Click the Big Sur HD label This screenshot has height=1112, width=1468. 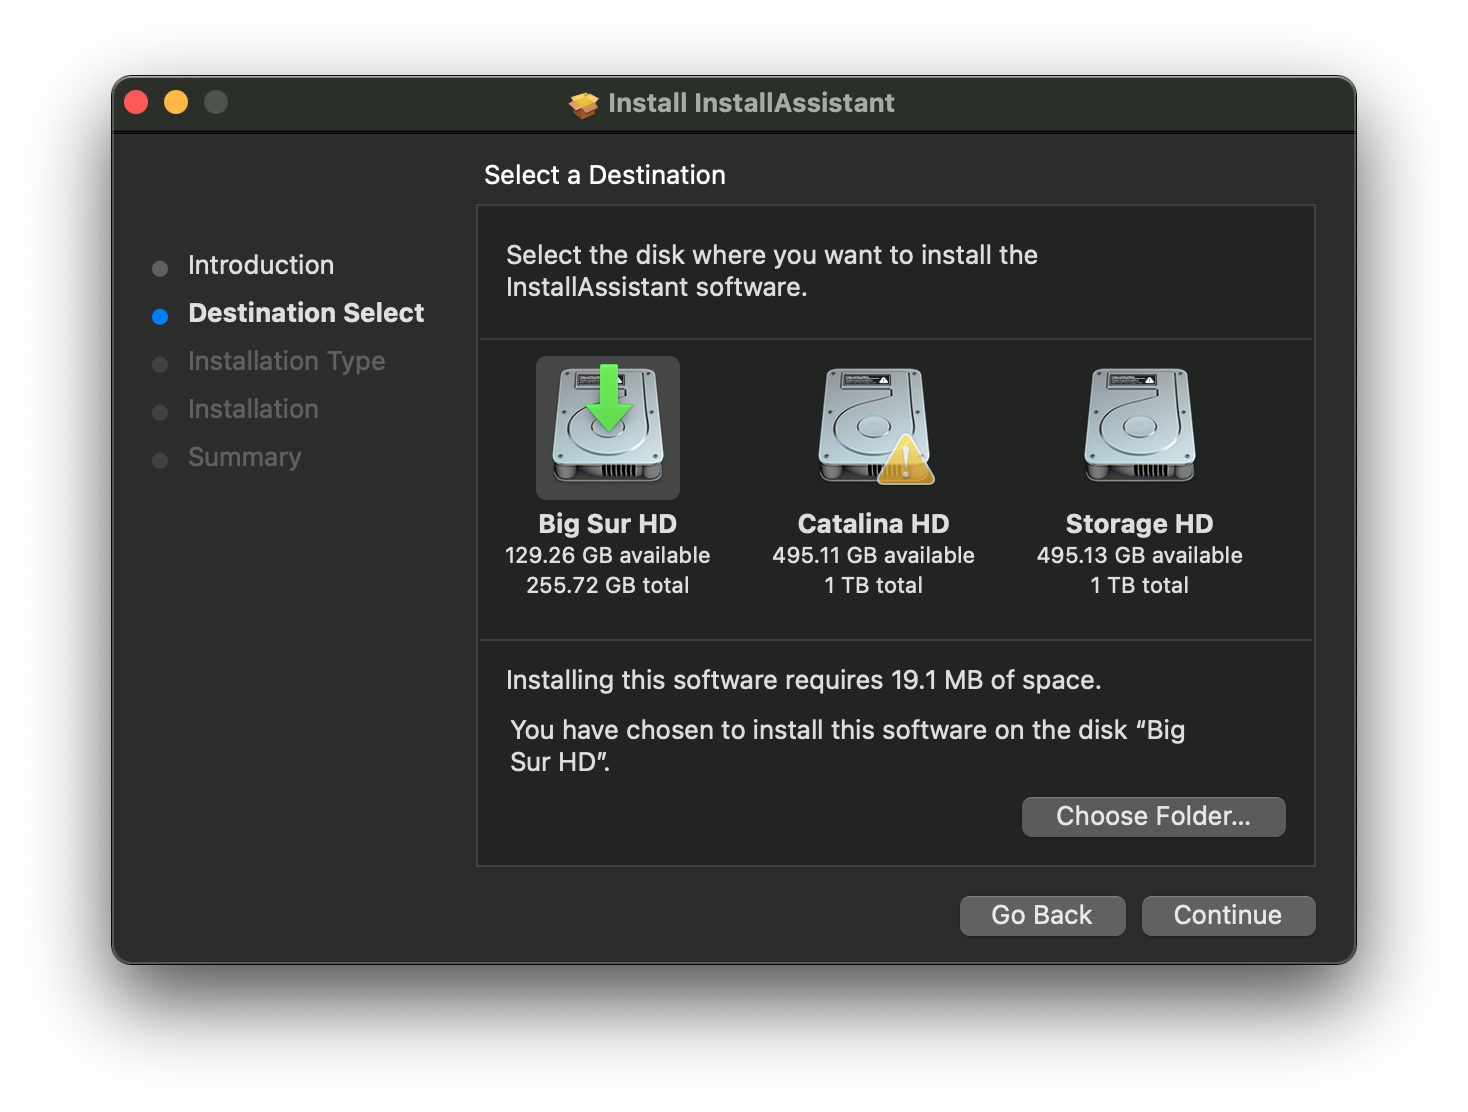coord(608,524)
